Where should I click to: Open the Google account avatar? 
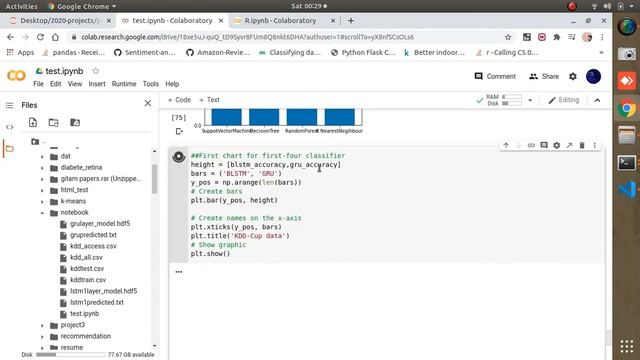pos(593,76)
